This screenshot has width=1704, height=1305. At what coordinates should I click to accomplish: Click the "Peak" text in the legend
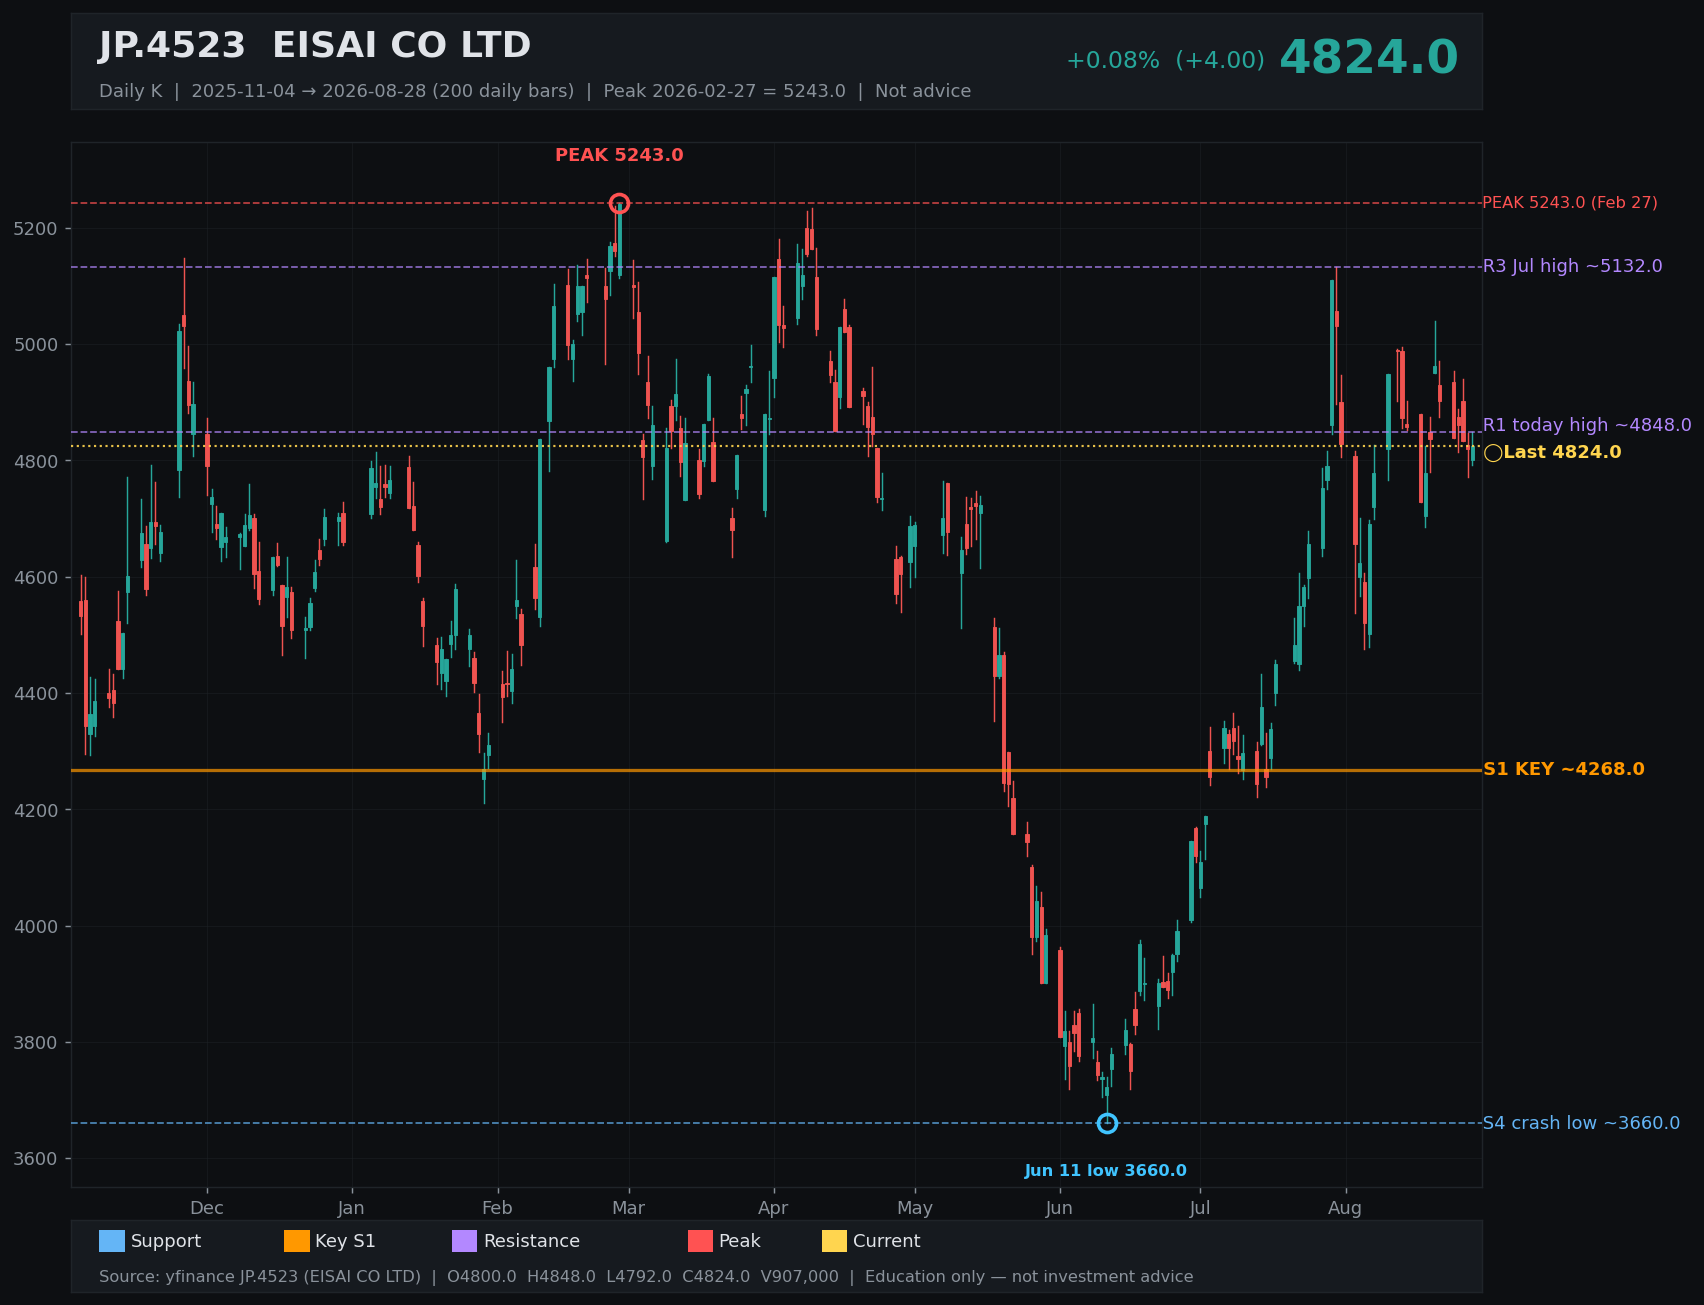click(740, 1241)
